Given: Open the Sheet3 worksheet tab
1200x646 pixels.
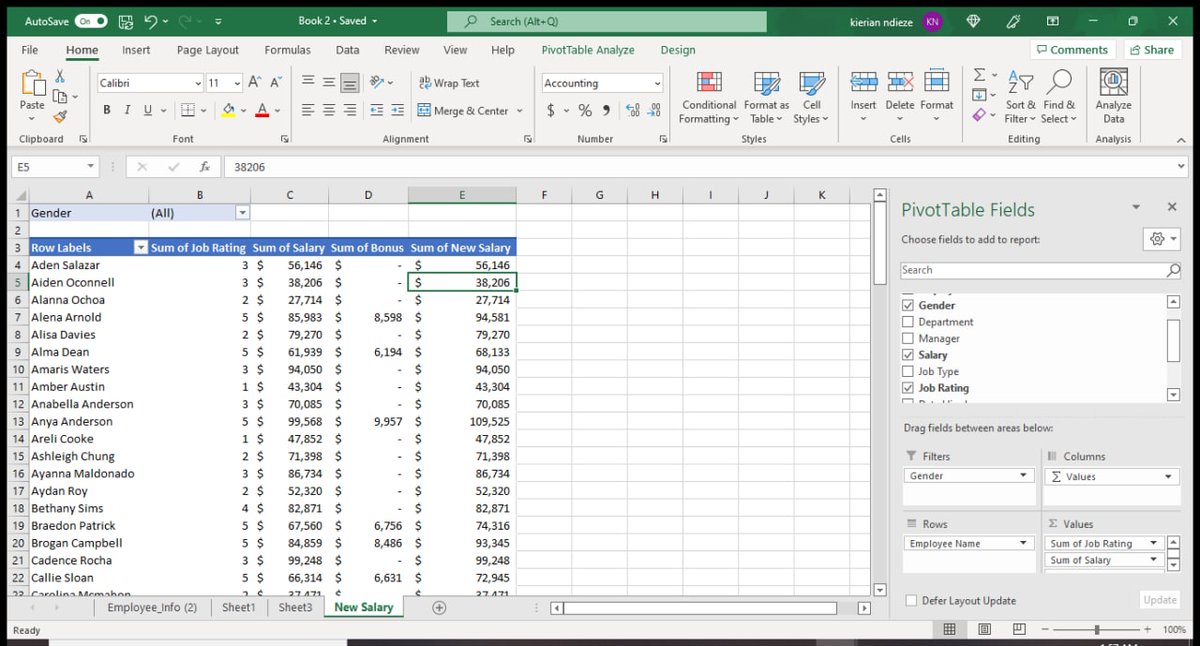Looking at the screenshot, I should [x=295, y=607].
